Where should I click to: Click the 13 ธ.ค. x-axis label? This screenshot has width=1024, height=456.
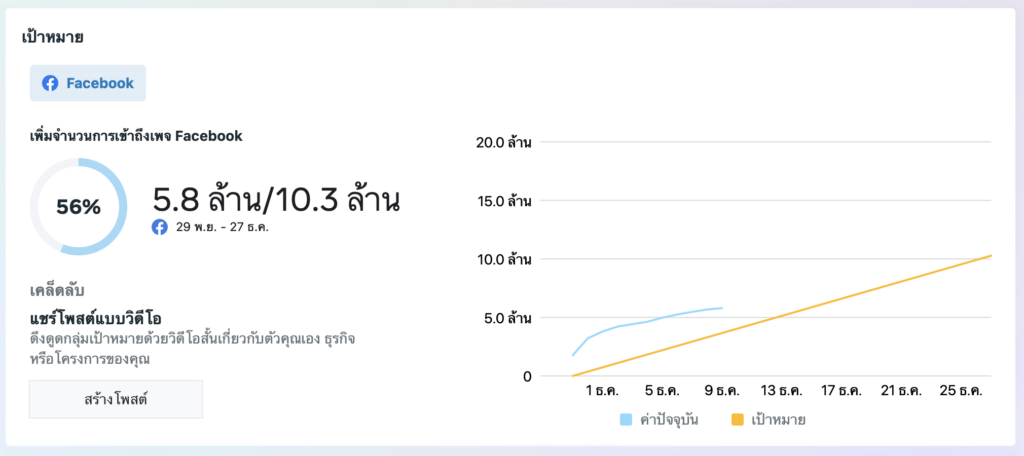[781, 391]
